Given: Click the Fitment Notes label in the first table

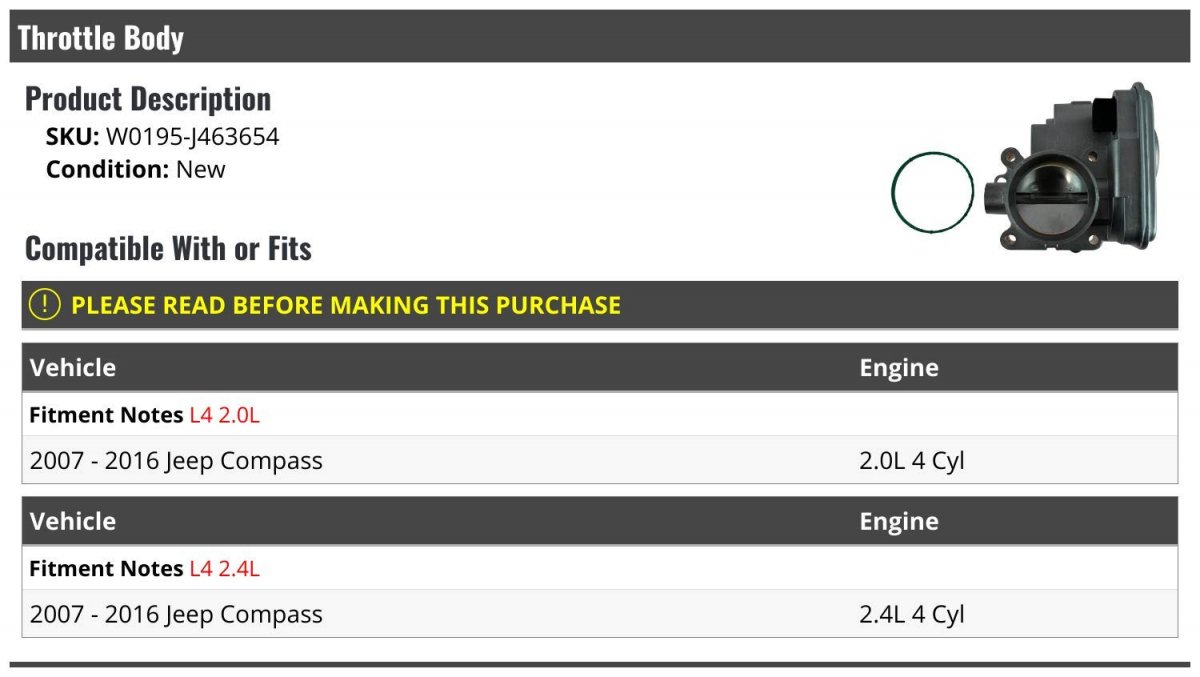Looking at the screenshot, I should pyautogui.click(x=106, y=415).
